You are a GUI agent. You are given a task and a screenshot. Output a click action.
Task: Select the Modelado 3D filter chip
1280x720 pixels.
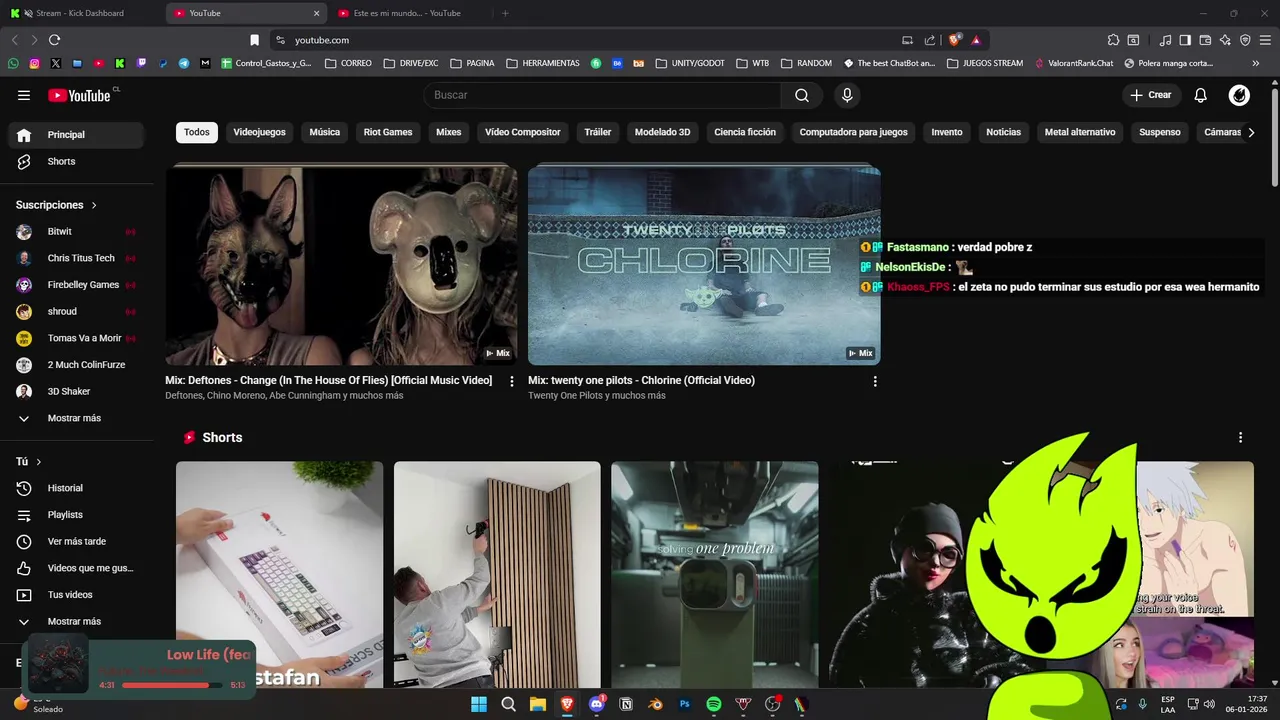(663, 132)
